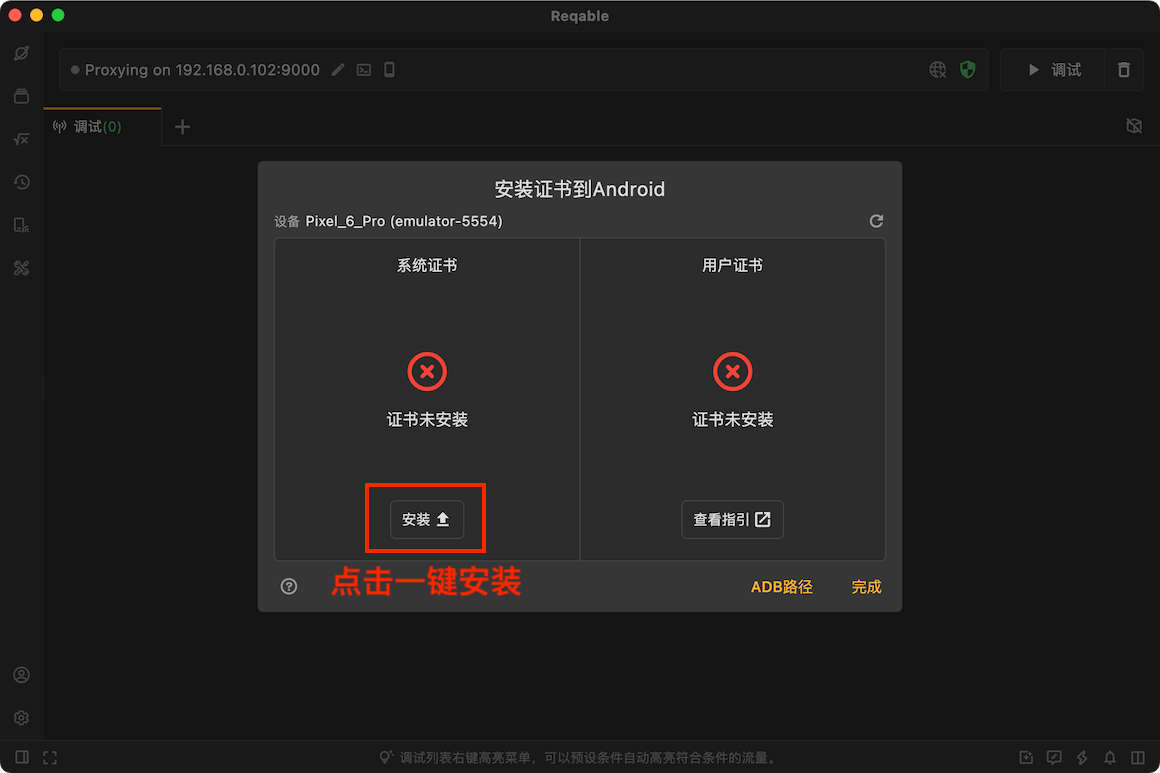Toggle the sidebar panel icon in status bar
Screen dimensions: 1160x773
pyautogui.click(x=22, y=757)
